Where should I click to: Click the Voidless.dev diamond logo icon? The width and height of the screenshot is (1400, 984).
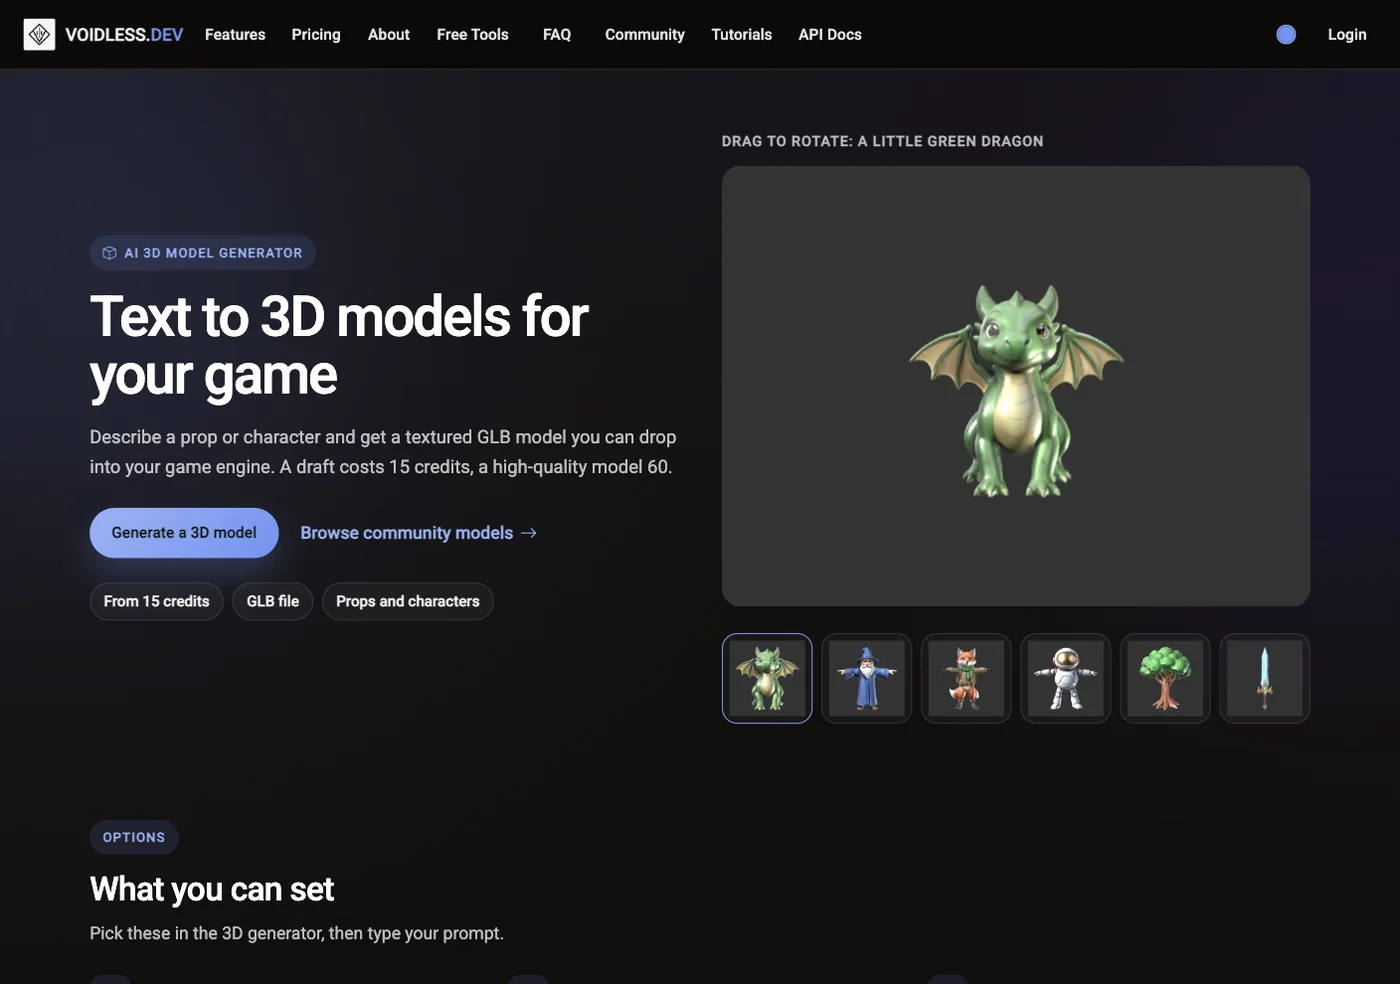coord(39,34)
